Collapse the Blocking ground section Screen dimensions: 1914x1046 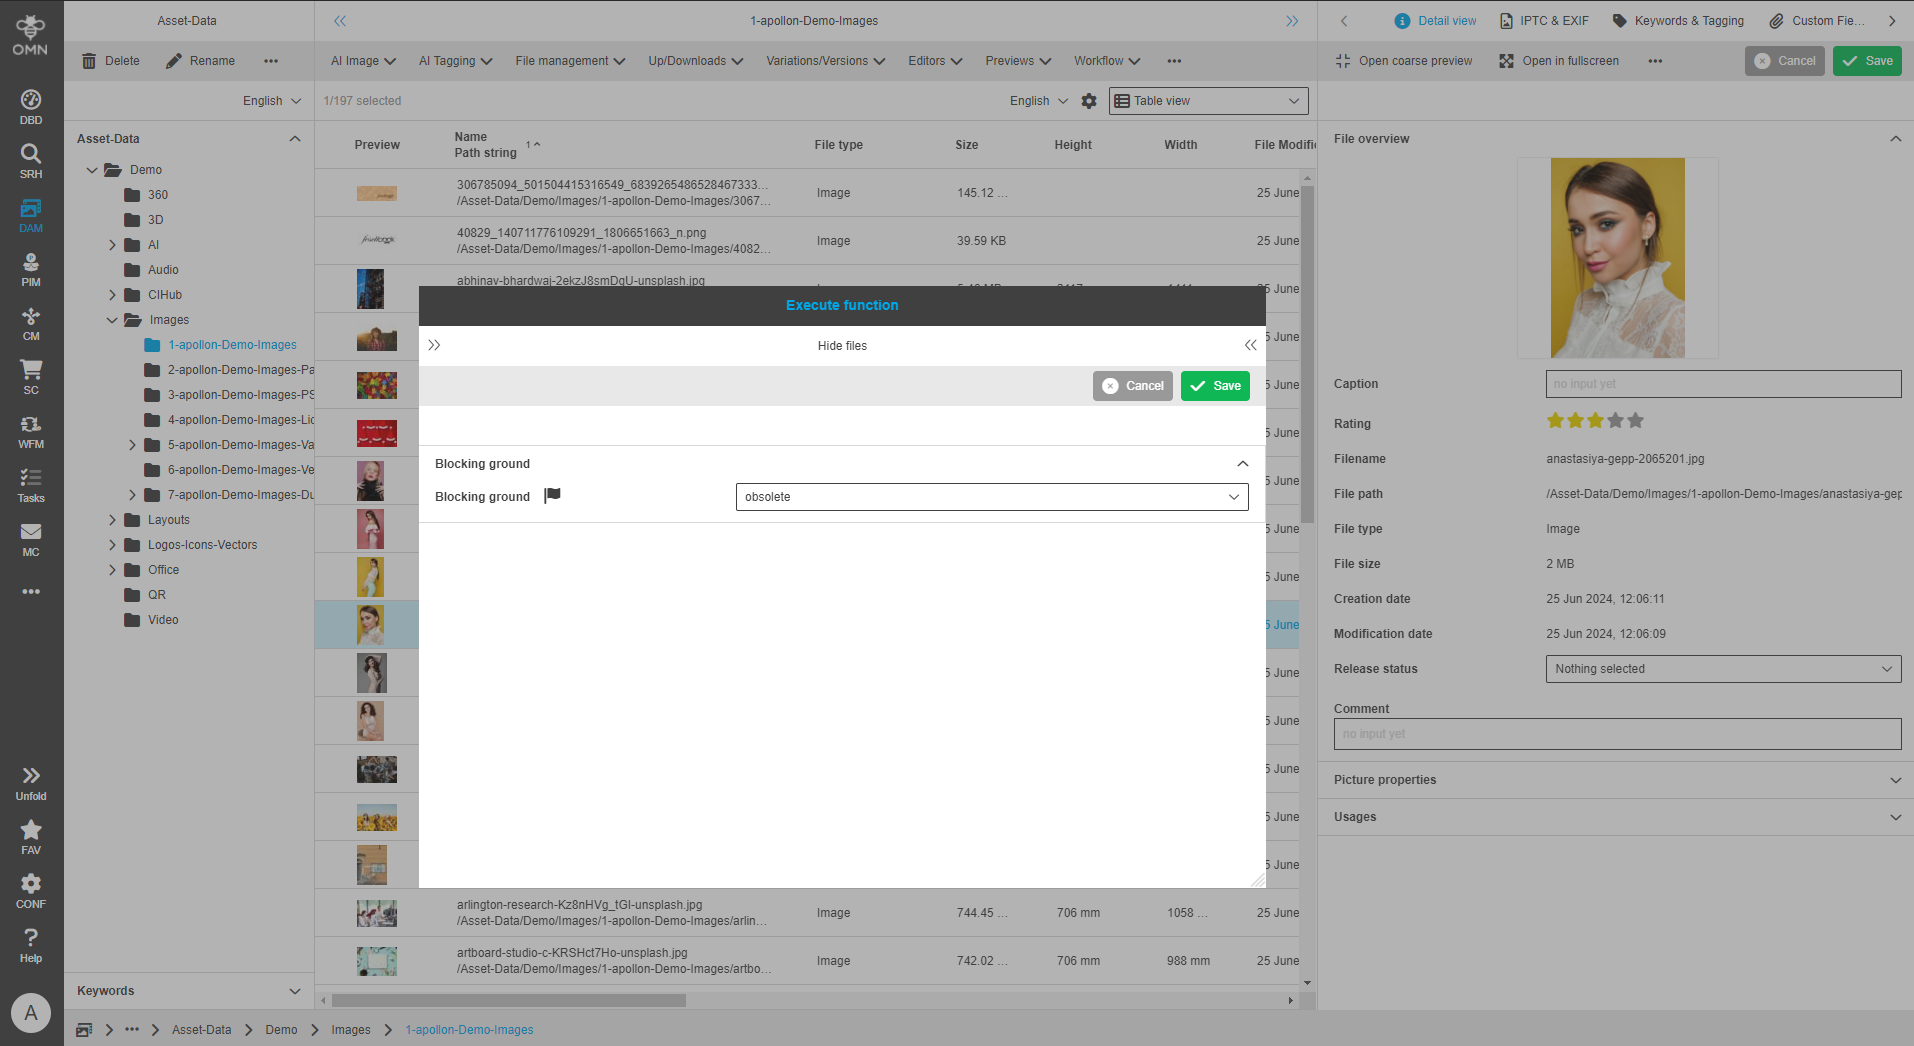1242,464
